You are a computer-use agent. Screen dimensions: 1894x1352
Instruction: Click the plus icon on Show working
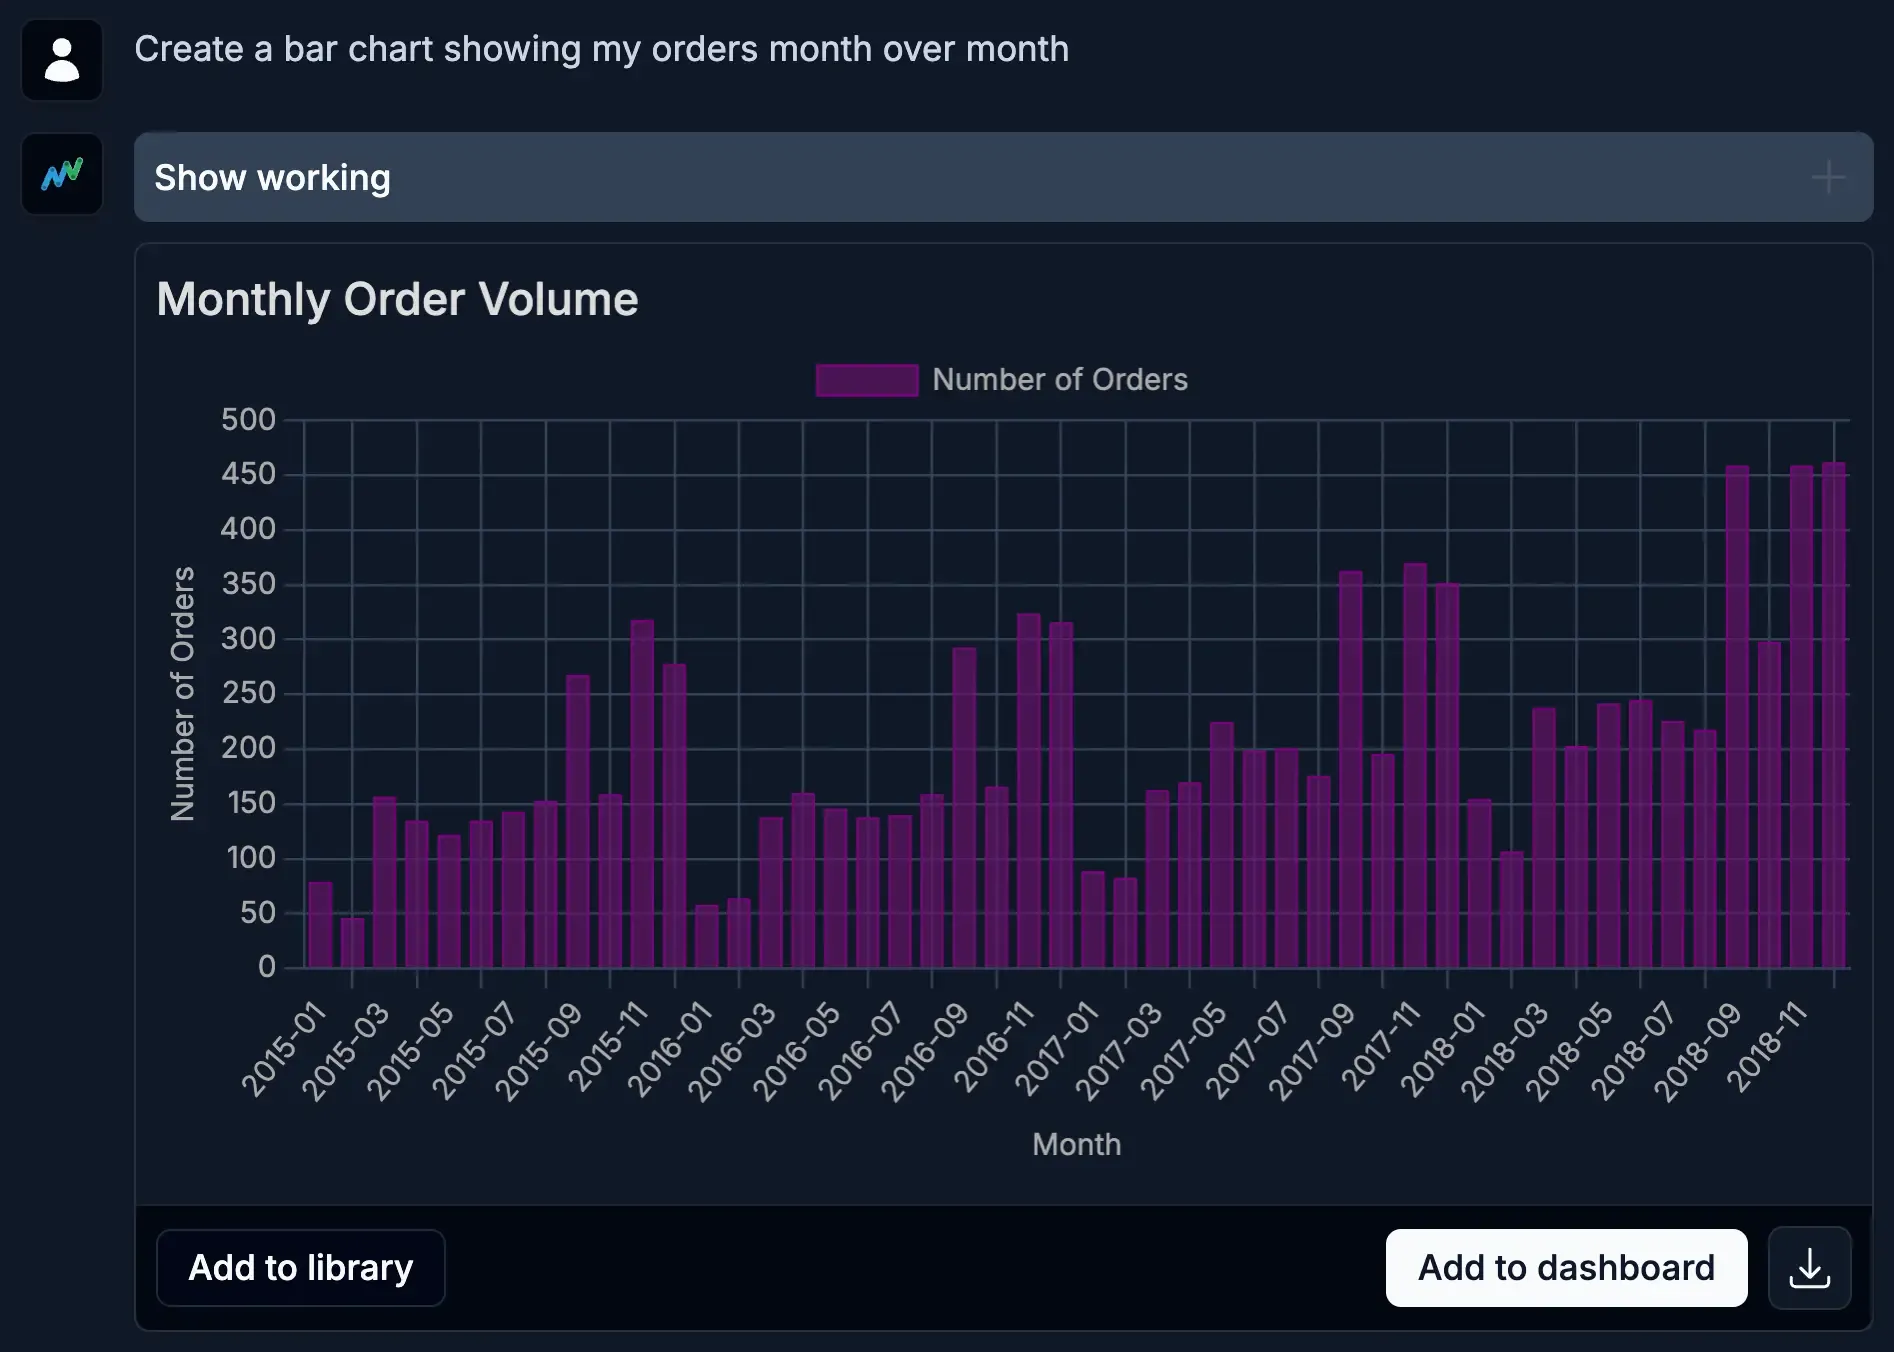[x=1827, y=178]
